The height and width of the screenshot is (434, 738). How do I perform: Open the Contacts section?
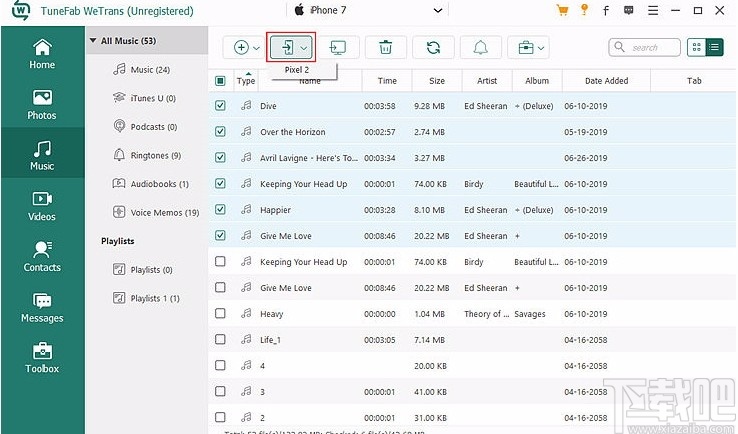[x=42, y=257]
